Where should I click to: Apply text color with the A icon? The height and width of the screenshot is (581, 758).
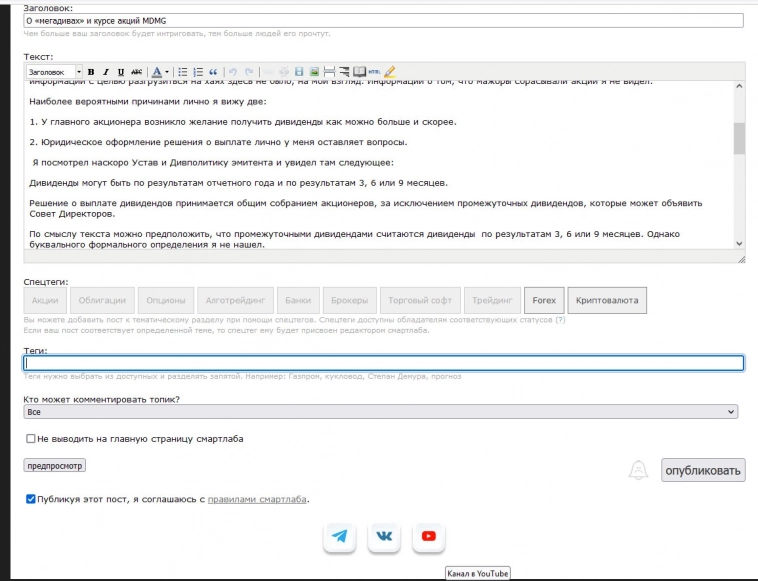[x=157, y=72]
